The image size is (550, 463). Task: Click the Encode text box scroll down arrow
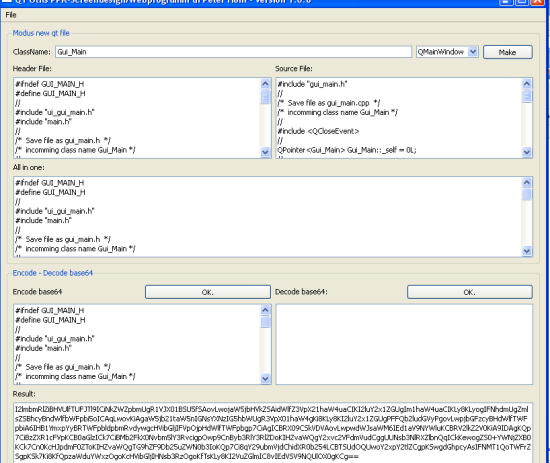click(265, 378)
